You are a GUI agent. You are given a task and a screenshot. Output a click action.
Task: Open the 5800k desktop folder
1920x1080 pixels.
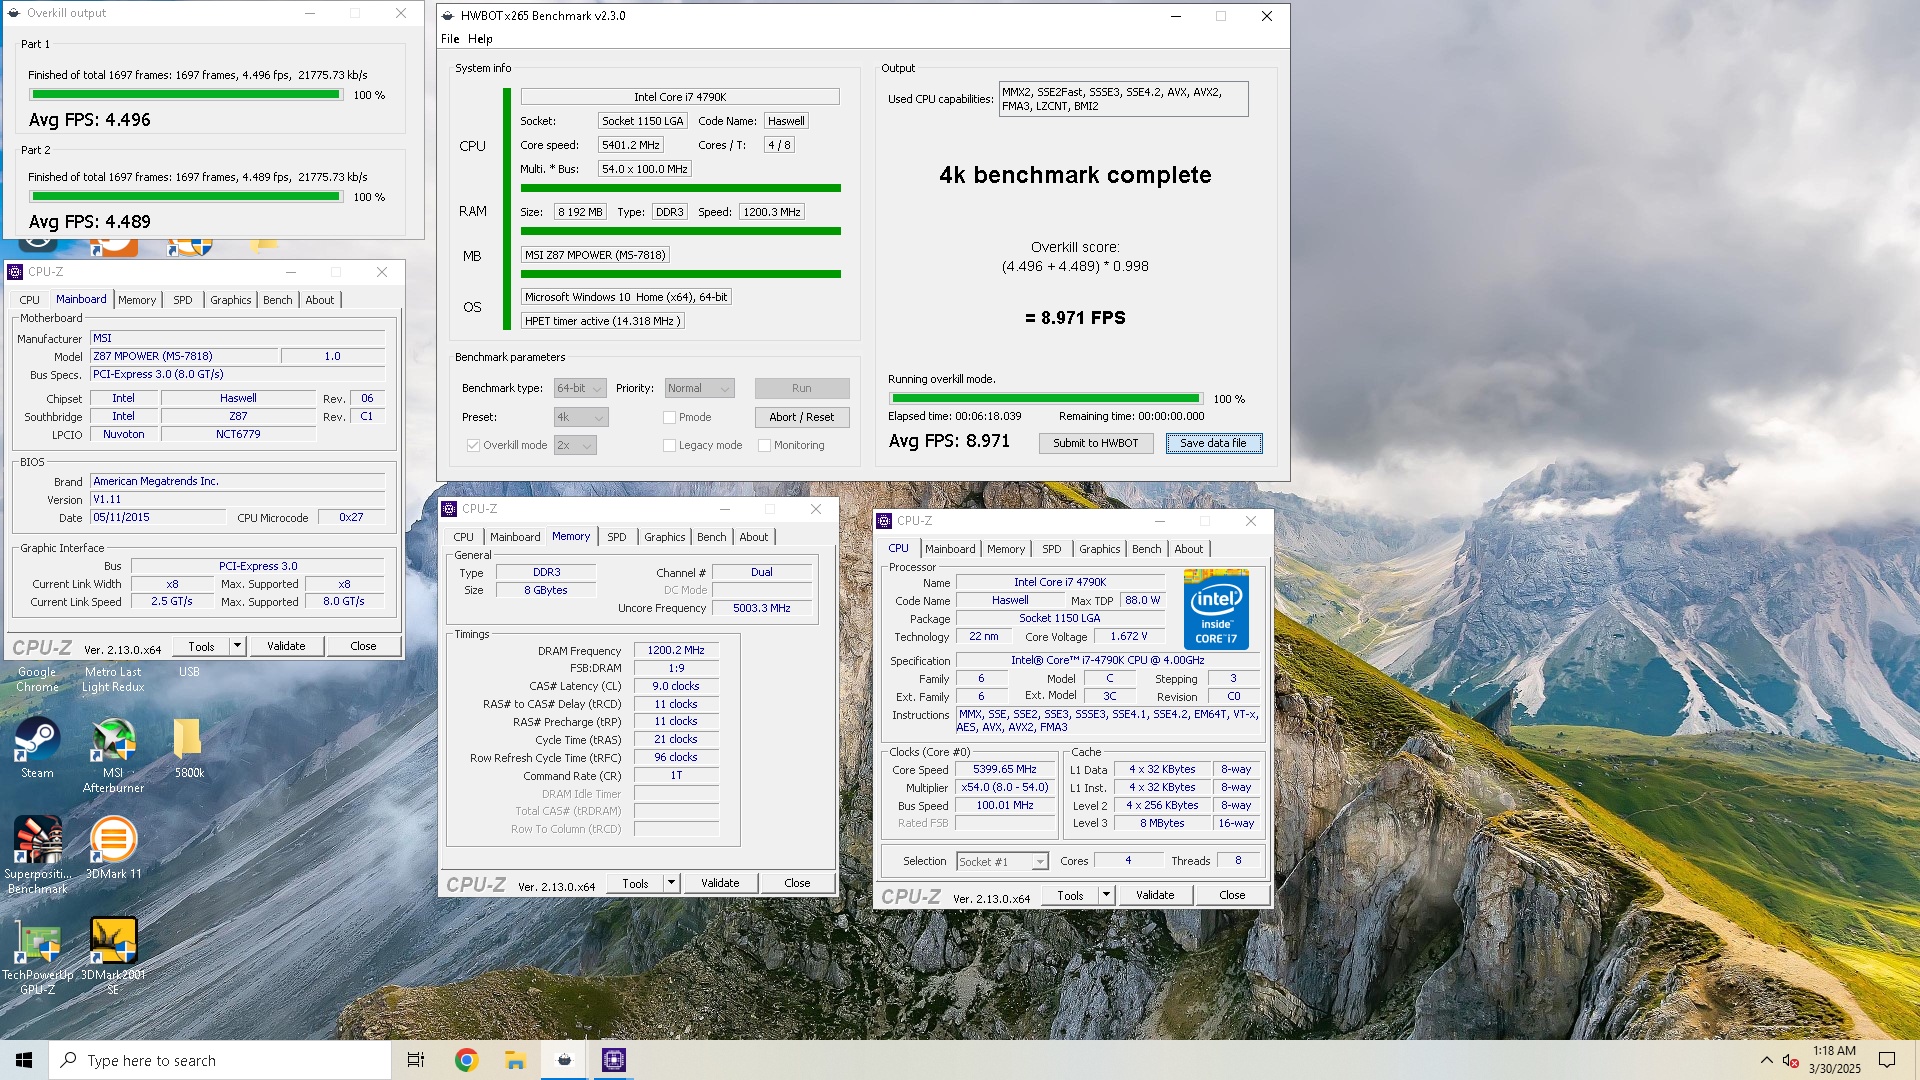tap(189, 748)
